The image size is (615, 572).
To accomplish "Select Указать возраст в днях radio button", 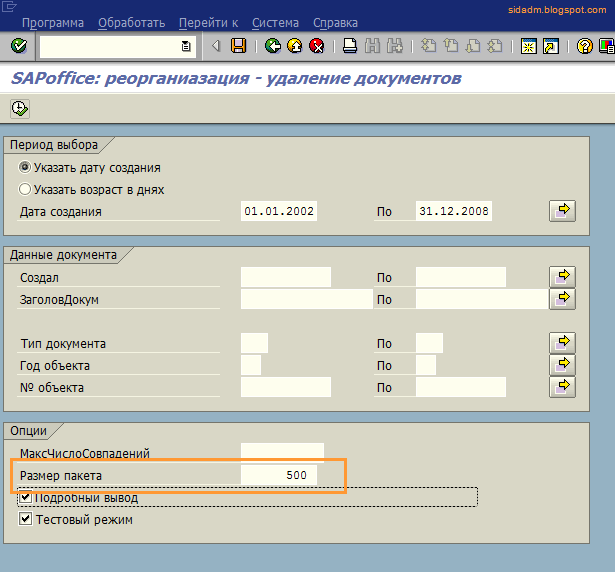I will [25, 189].
